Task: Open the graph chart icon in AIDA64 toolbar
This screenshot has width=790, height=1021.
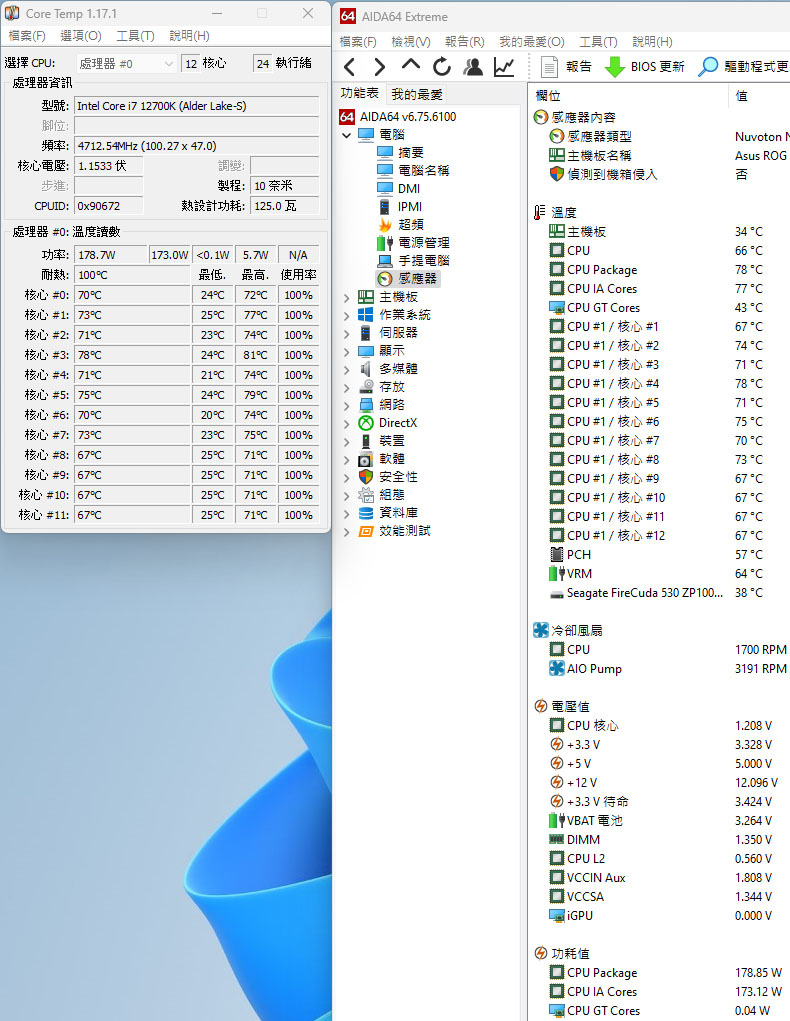Action: click(504, 66)
